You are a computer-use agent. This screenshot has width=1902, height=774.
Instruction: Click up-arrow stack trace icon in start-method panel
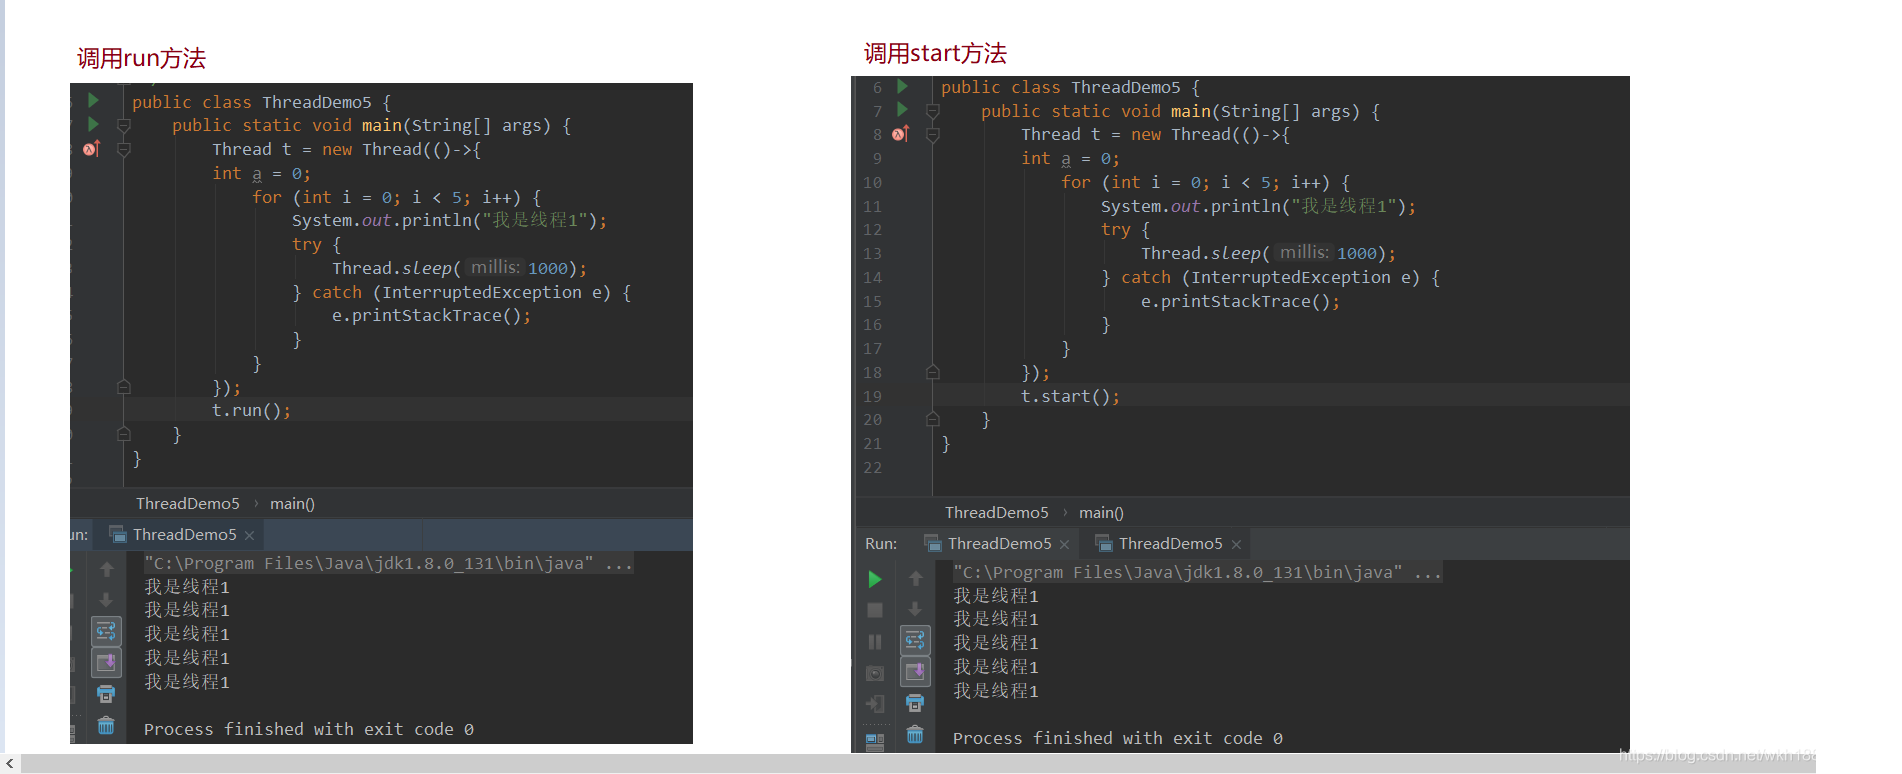pyautogui.click(x=915, y=578)
